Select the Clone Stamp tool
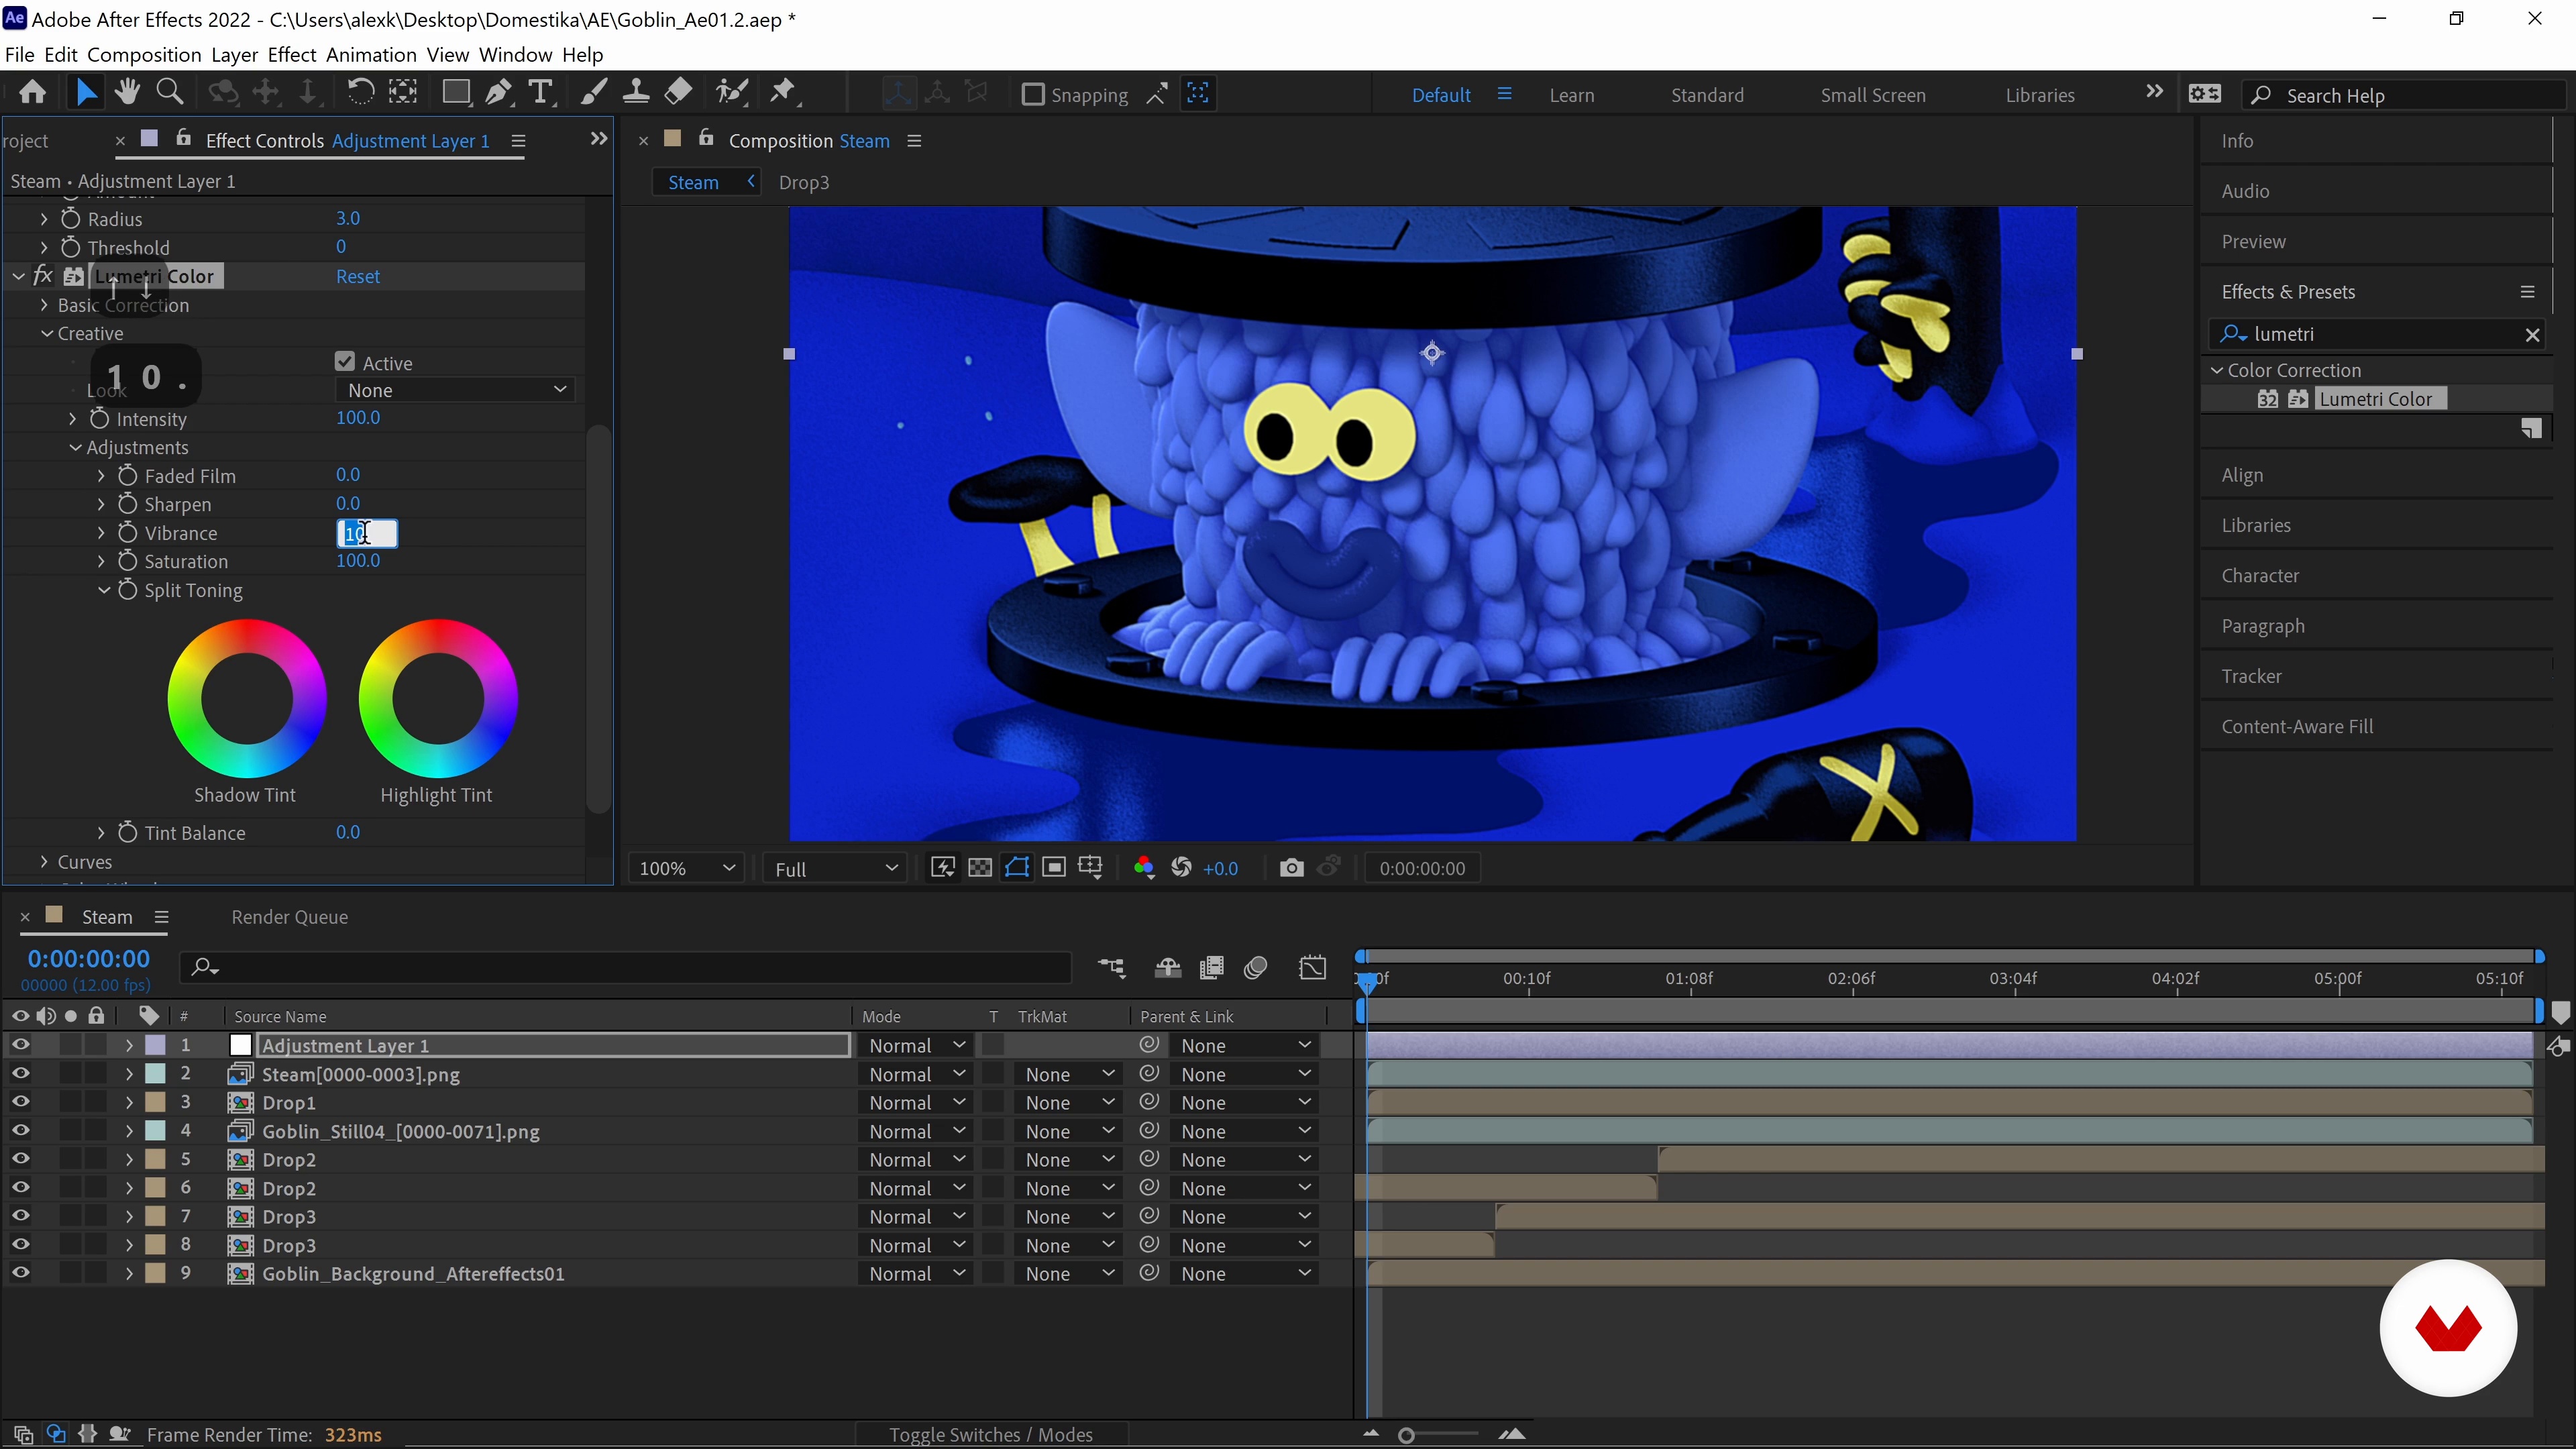The image size is (2576, 1449). [x=635, y=93]
